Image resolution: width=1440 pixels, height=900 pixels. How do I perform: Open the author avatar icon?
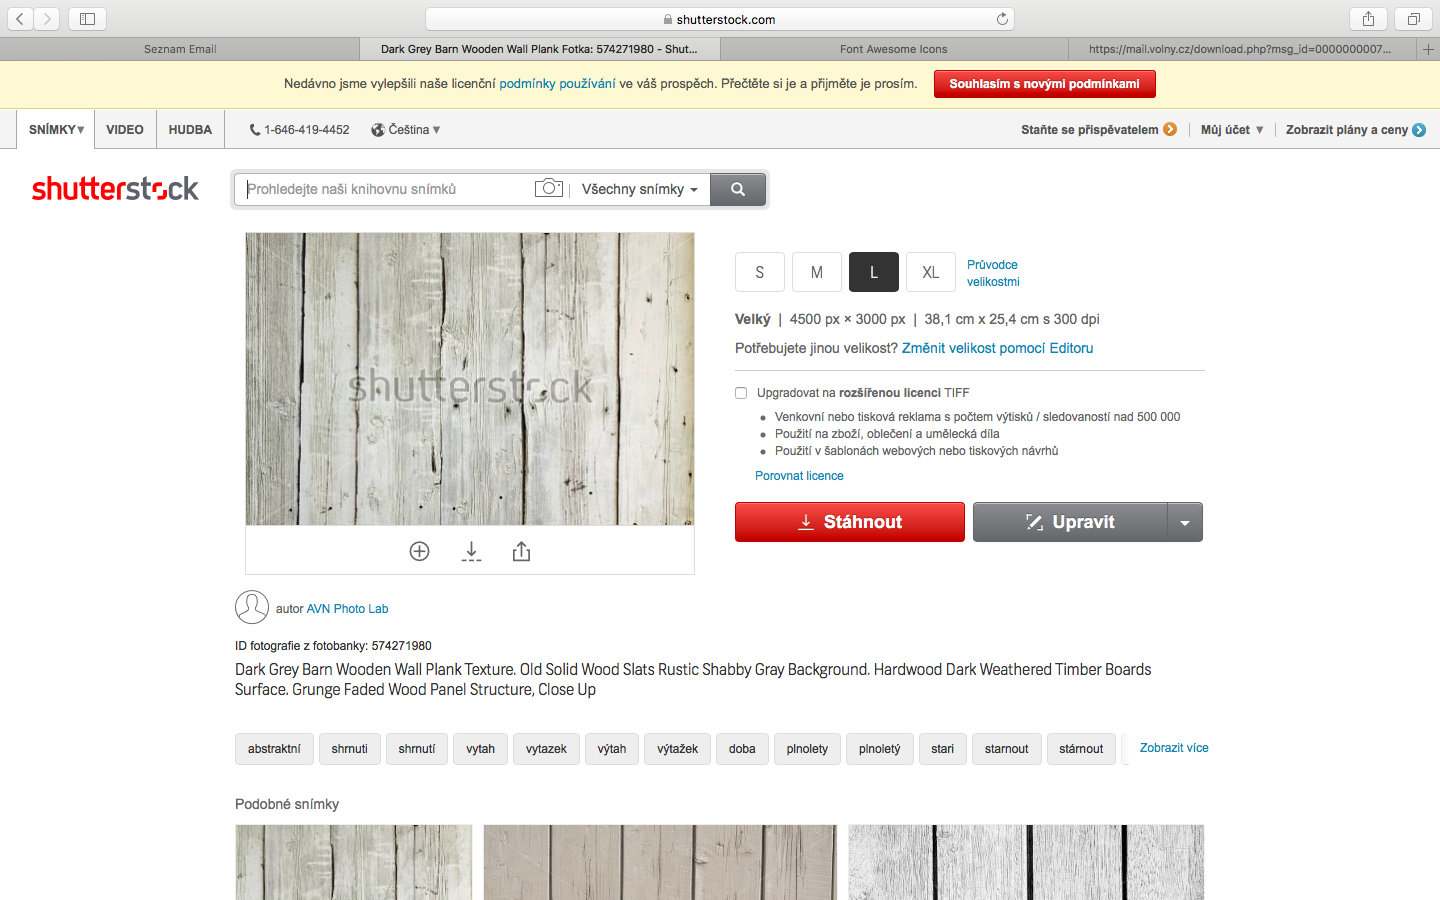(x=252, y=607)
